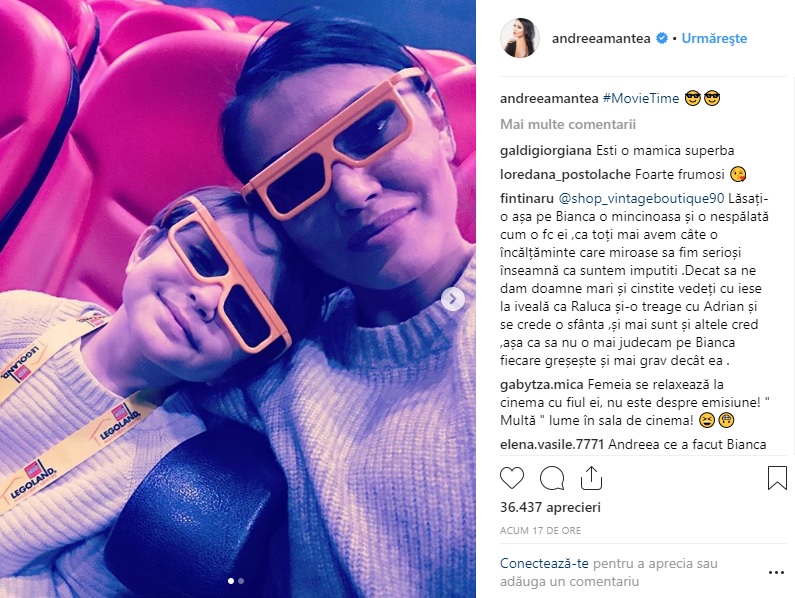The height and width of the screenshot is (598, 795).
Task: Like the post with the heart icon
Action: click(512, 478)
